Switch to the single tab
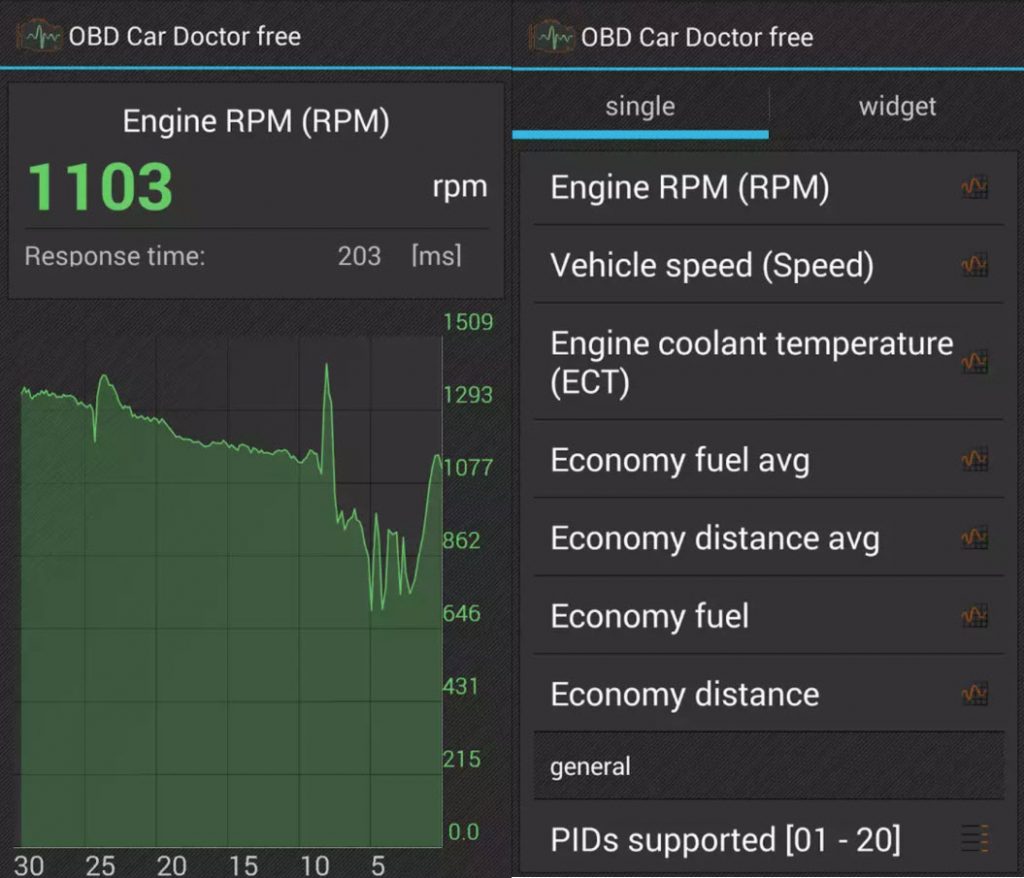This screenshot has width=1024, height=878. coord(640,108)
